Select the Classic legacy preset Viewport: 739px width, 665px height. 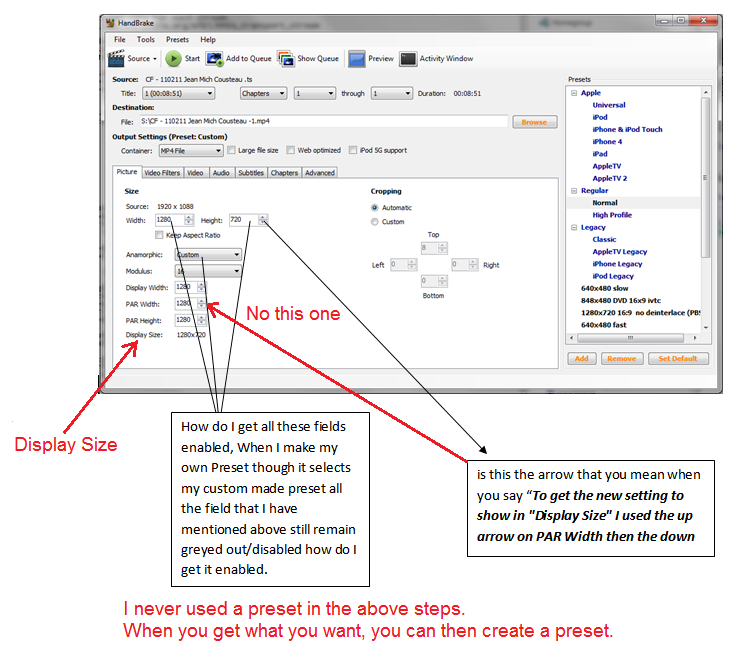click(x=604, y=239)
